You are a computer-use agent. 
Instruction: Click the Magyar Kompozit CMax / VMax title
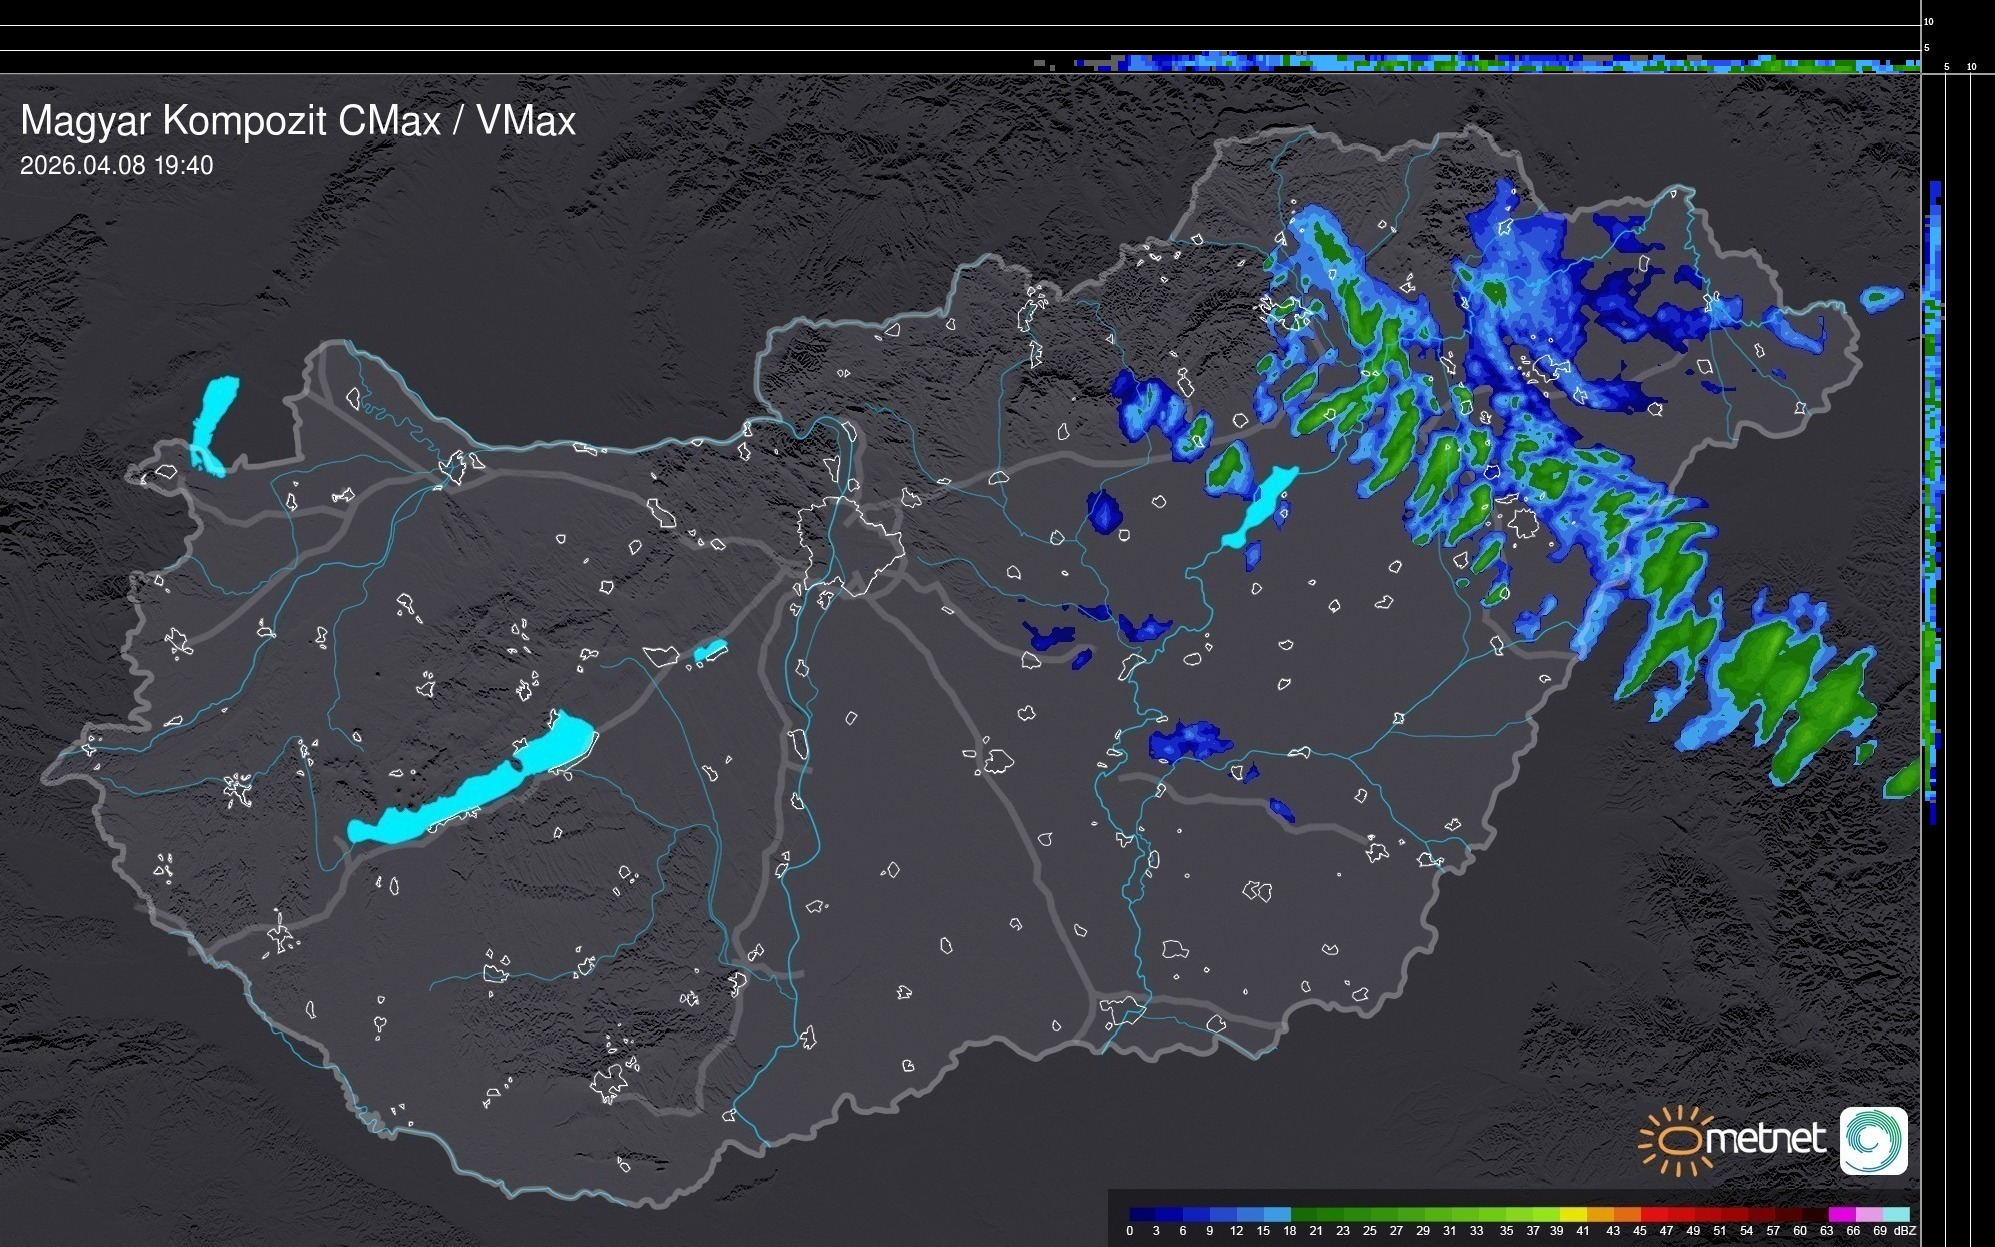pos(298,121)
